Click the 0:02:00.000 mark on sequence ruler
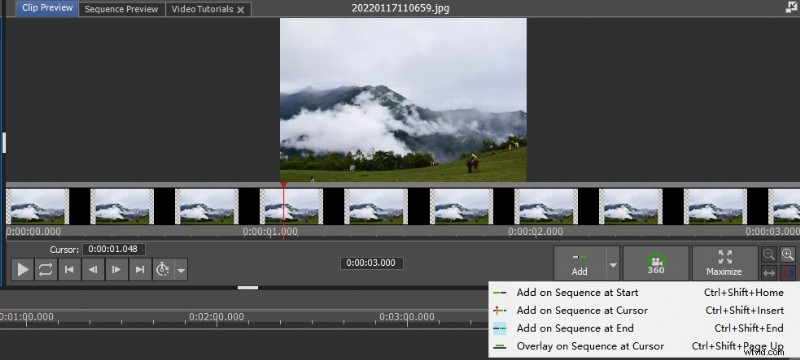800x360 pixels. point(216,317)
